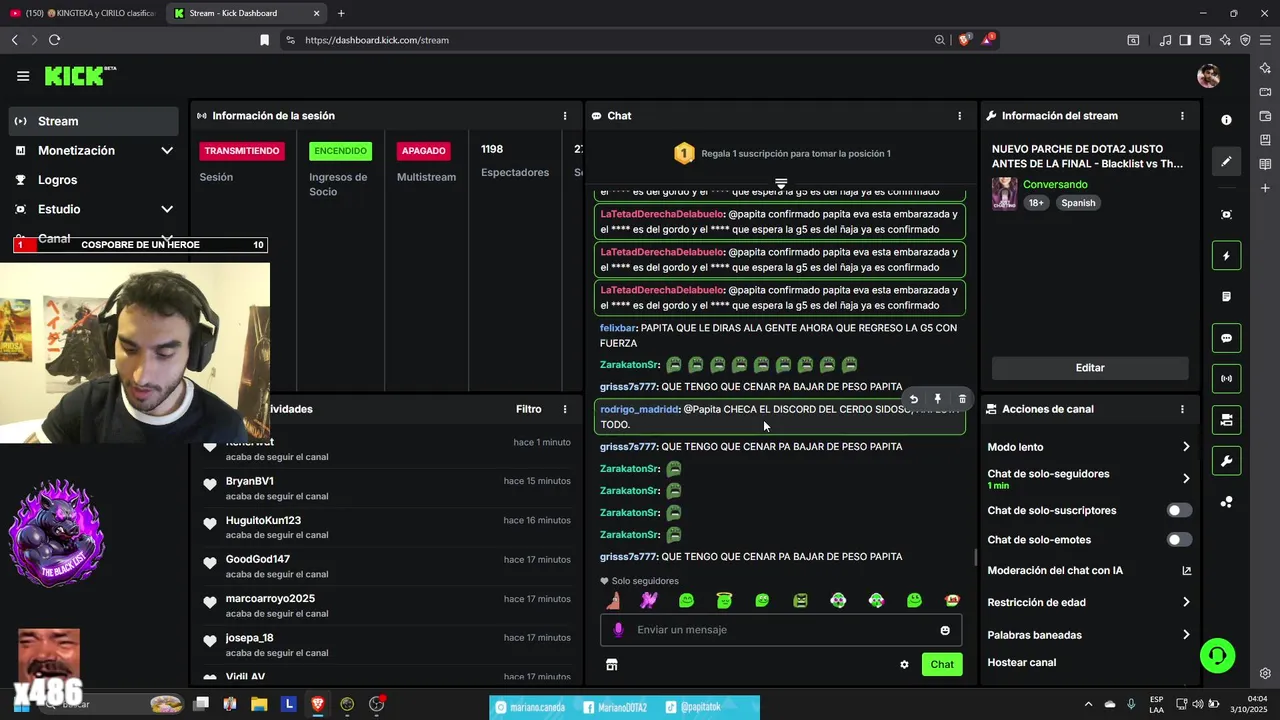The image size is (1280, 720).
Task: Click the Brave browser taskbar icon
Action: [318, 704]
